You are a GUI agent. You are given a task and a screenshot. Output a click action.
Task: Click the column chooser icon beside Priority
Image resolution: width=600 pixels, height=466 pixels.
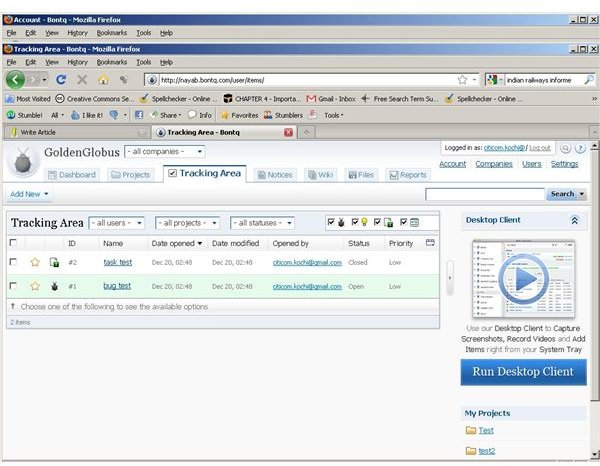(x=430, y=243)
